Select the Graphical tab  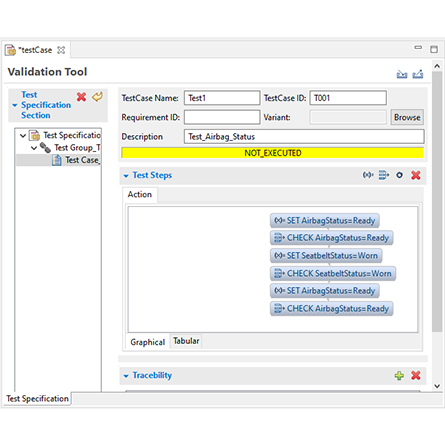(147, 342)
